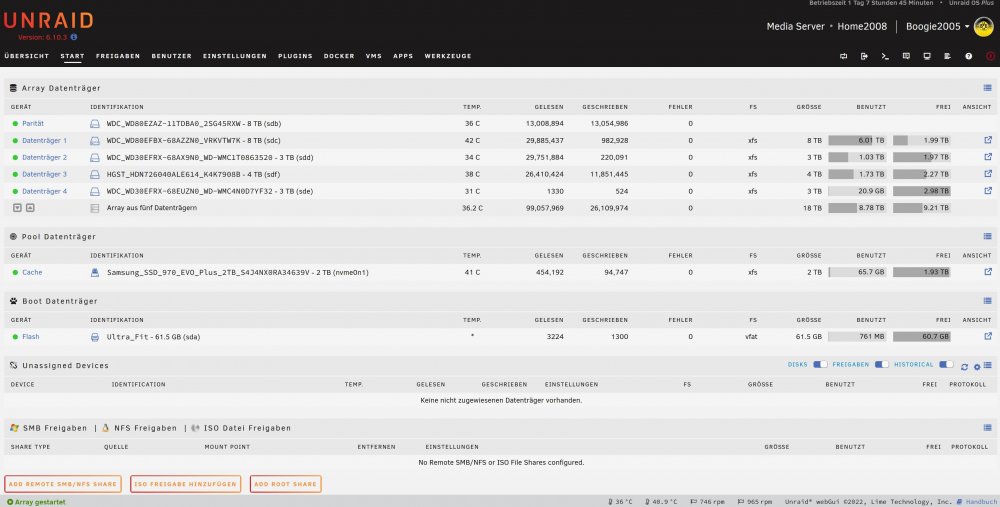The width and height of the screenshot is (1000, 507).
Task: Open the APPS menu
Action: pos(403,56)
